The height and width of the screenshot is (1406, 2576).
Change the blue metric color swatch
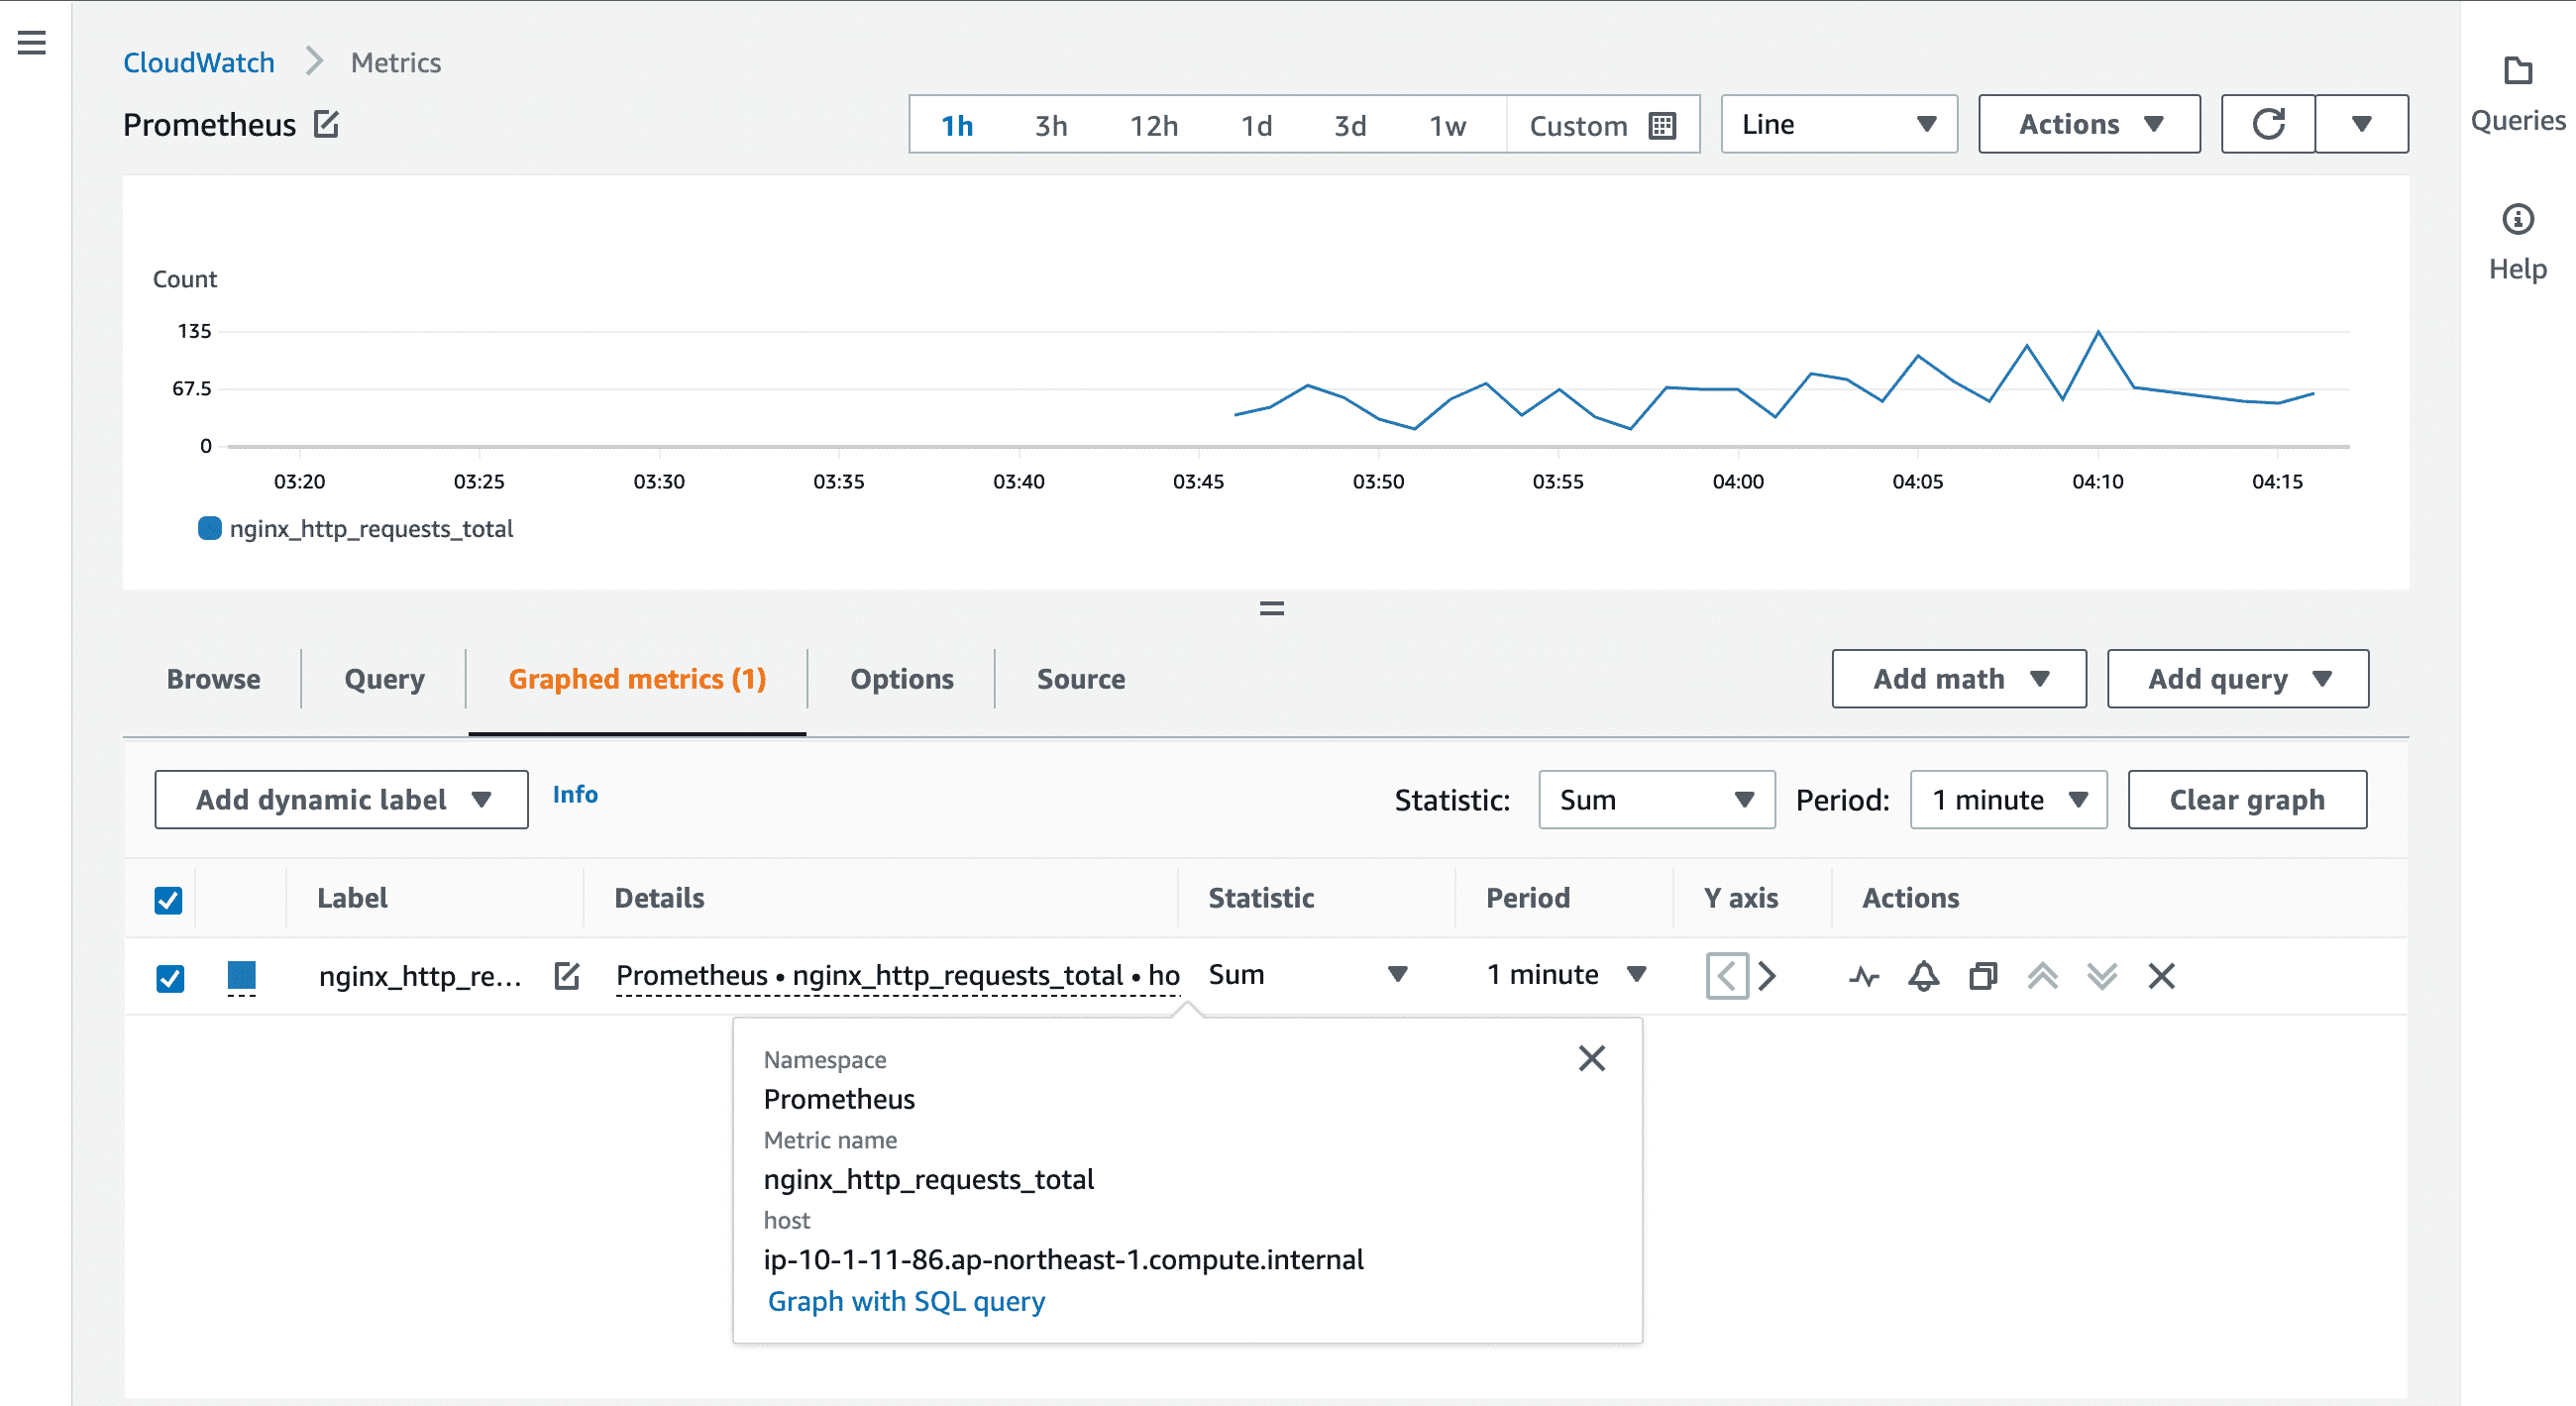coord(241,975)
